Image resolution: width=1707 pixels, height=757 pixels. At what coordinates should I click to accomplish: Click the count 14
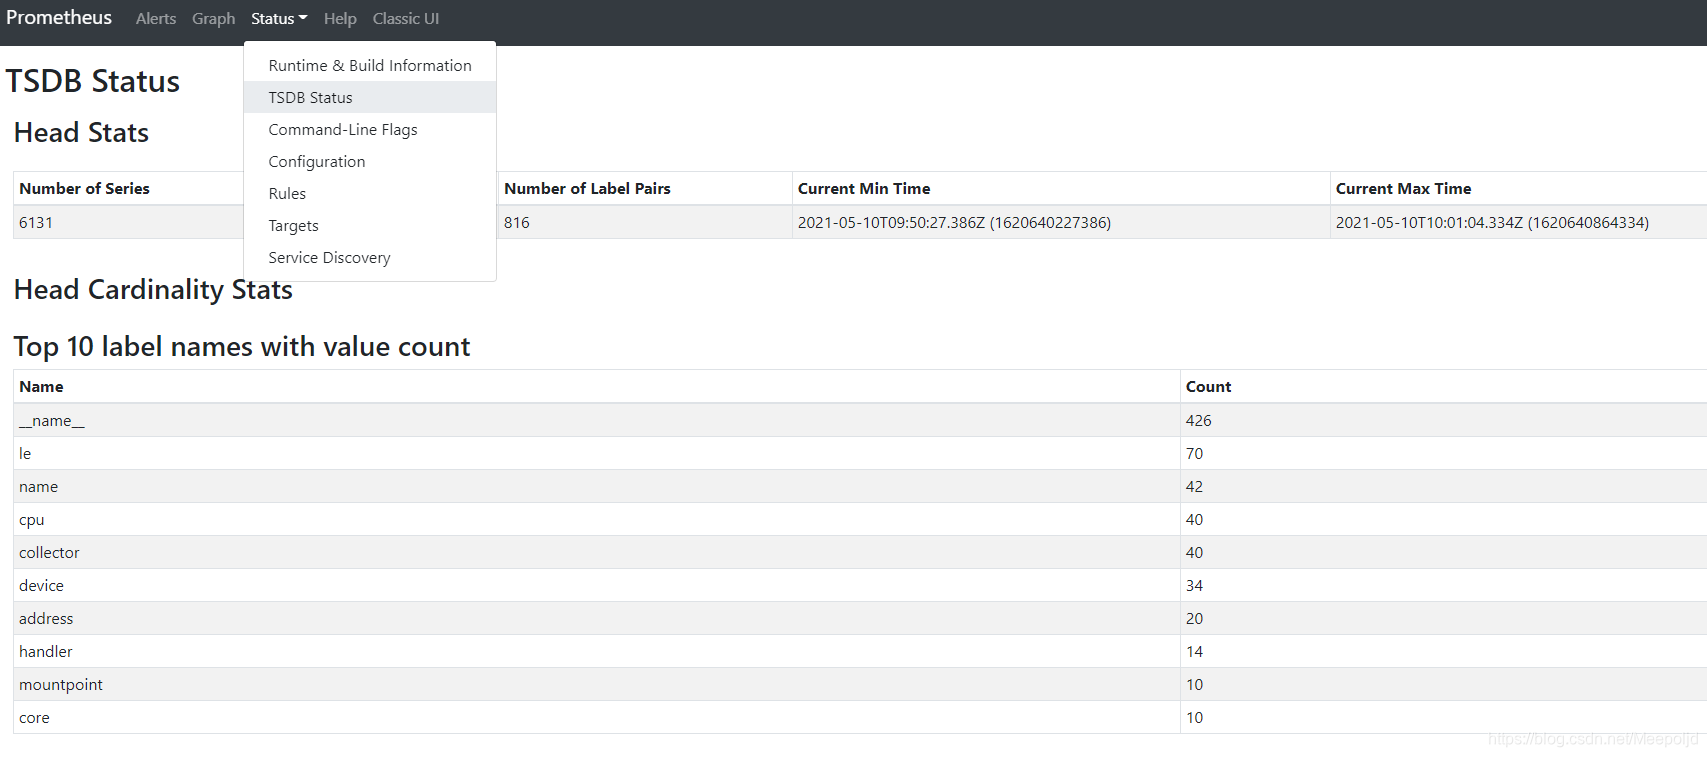pyautogui.click(x=1195, y=651)
